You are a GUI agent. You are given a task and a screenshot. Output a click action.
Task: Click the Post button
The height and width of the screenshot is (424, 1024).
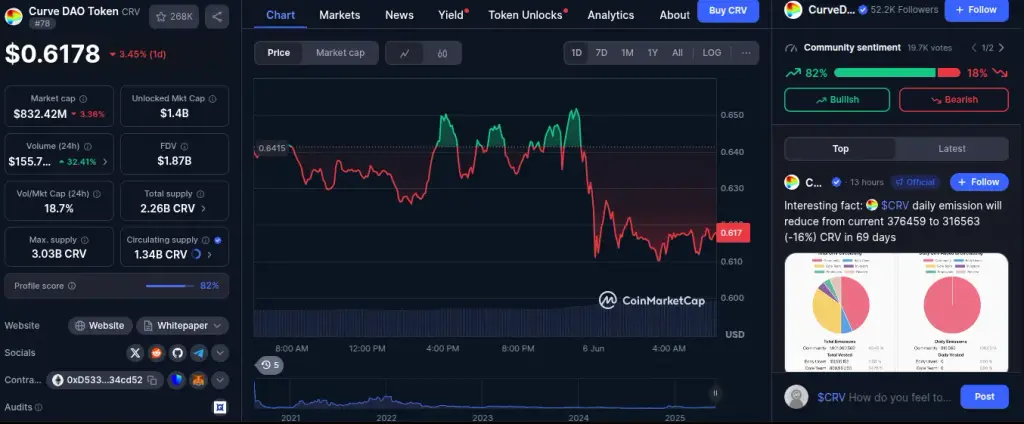[x=984, y=397]
